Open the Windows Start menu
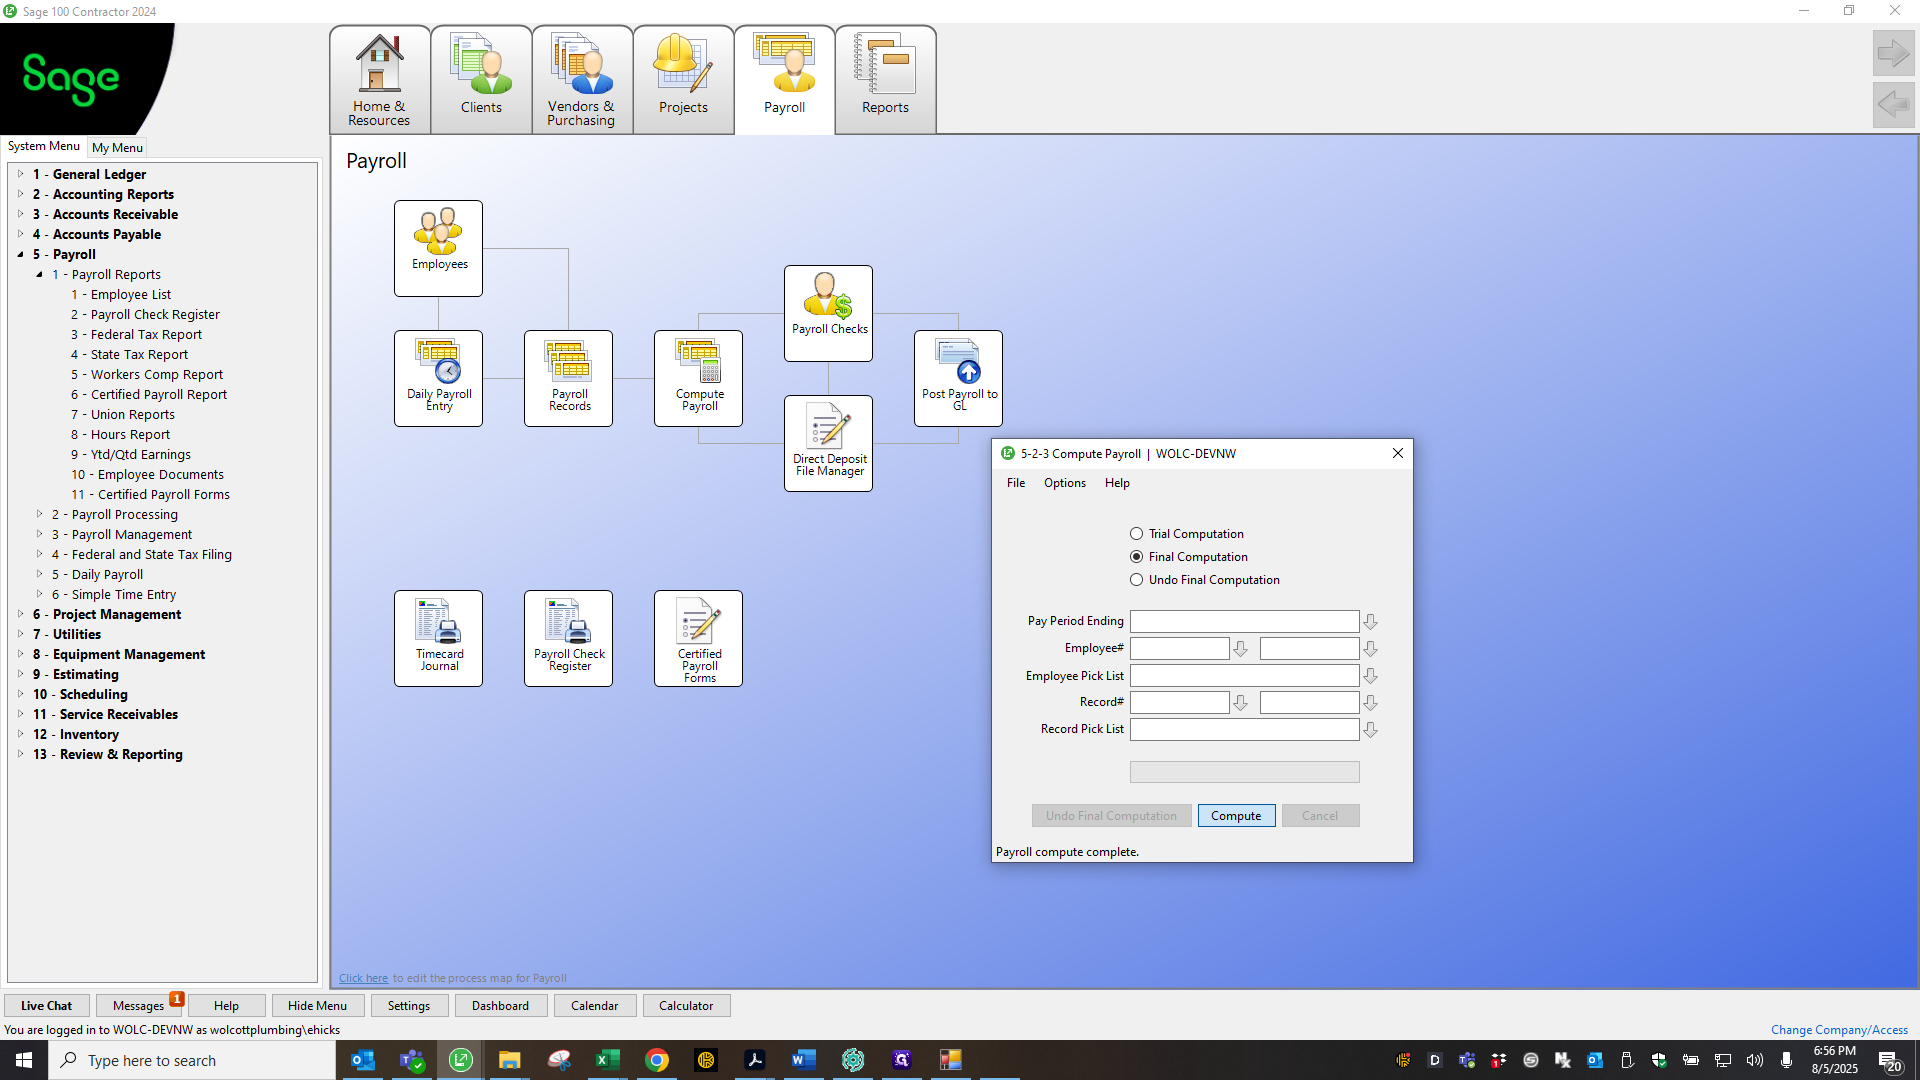Screen dimensions: 1920x1080 [x=24, y=1060]
